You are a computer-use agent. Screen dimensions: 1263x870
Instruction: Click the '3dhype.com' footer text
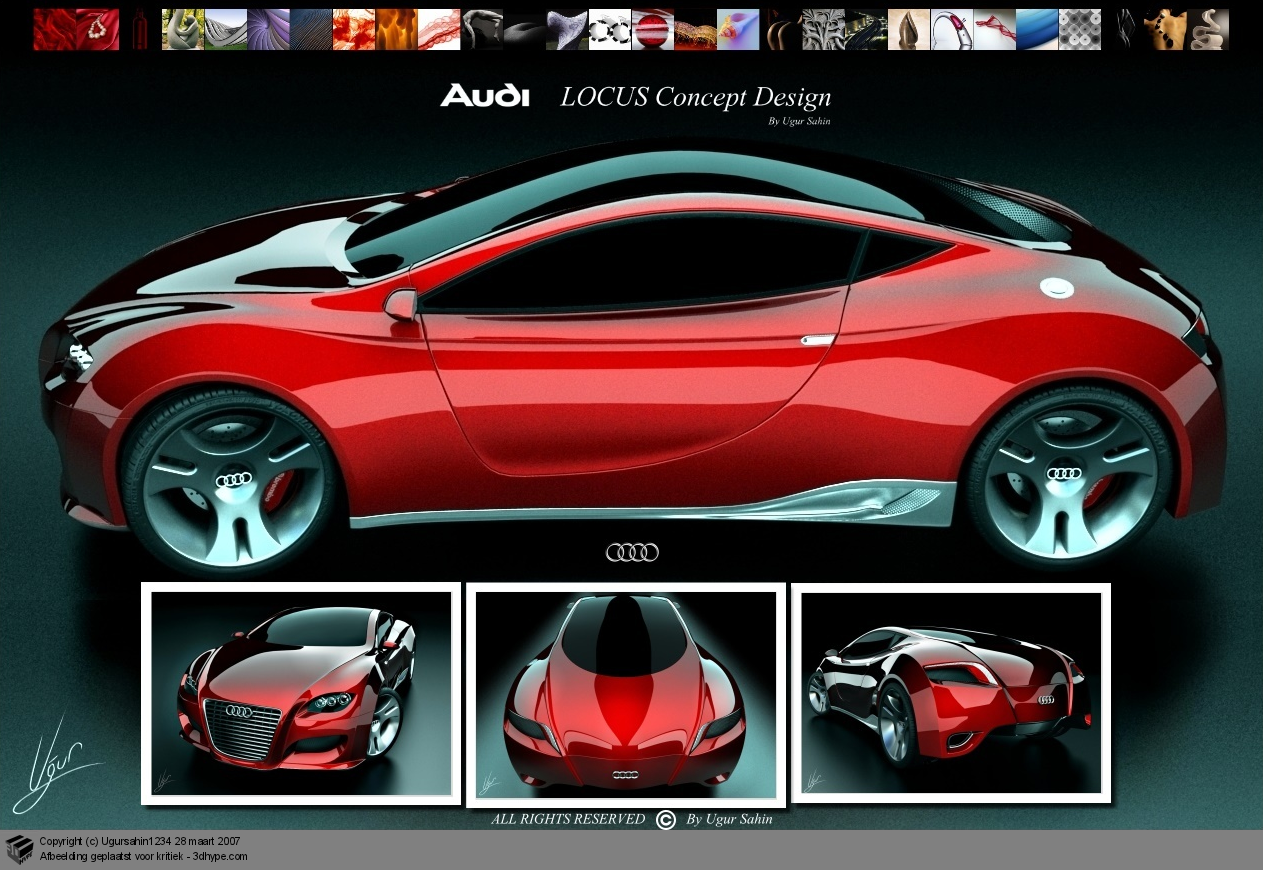click(220, 856)
